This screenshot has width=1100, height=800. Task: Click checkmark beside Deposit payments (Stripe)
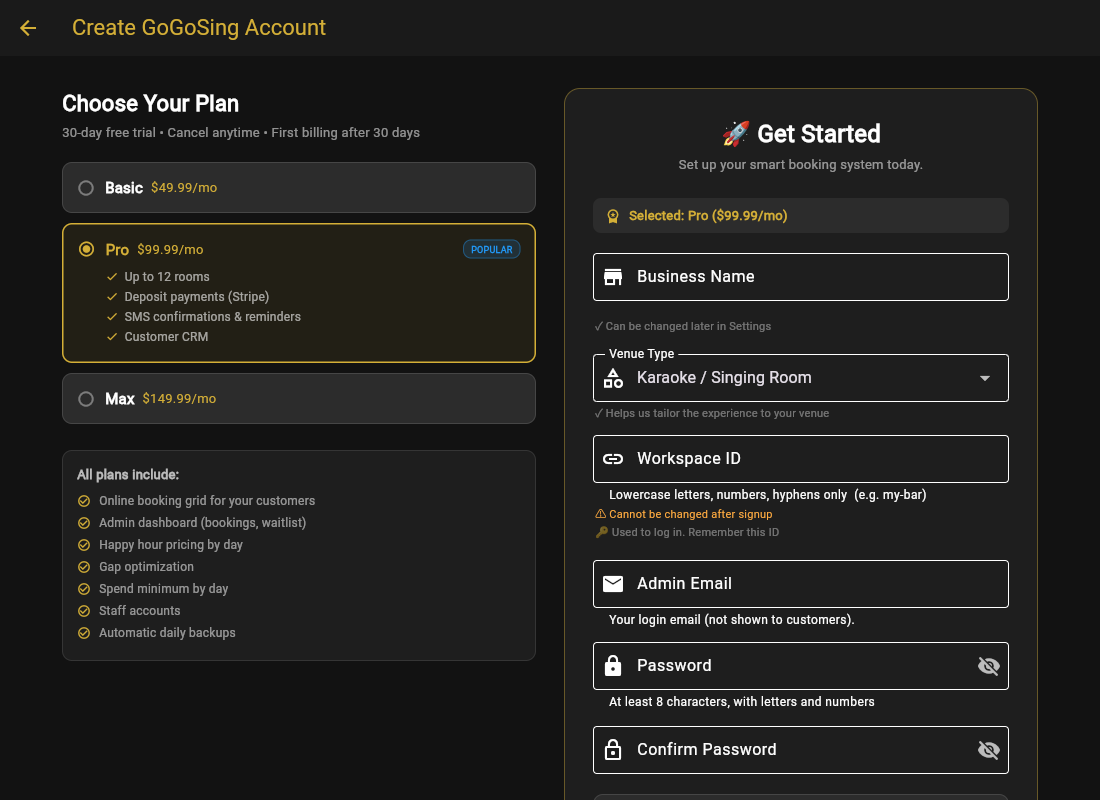coord(112,297)
